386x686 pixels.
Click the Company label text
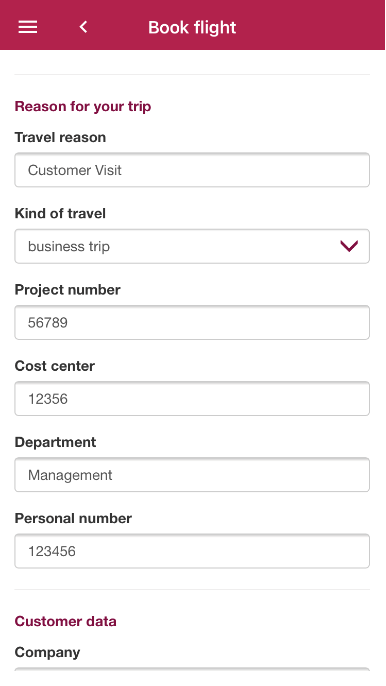[x=47, y=652]
